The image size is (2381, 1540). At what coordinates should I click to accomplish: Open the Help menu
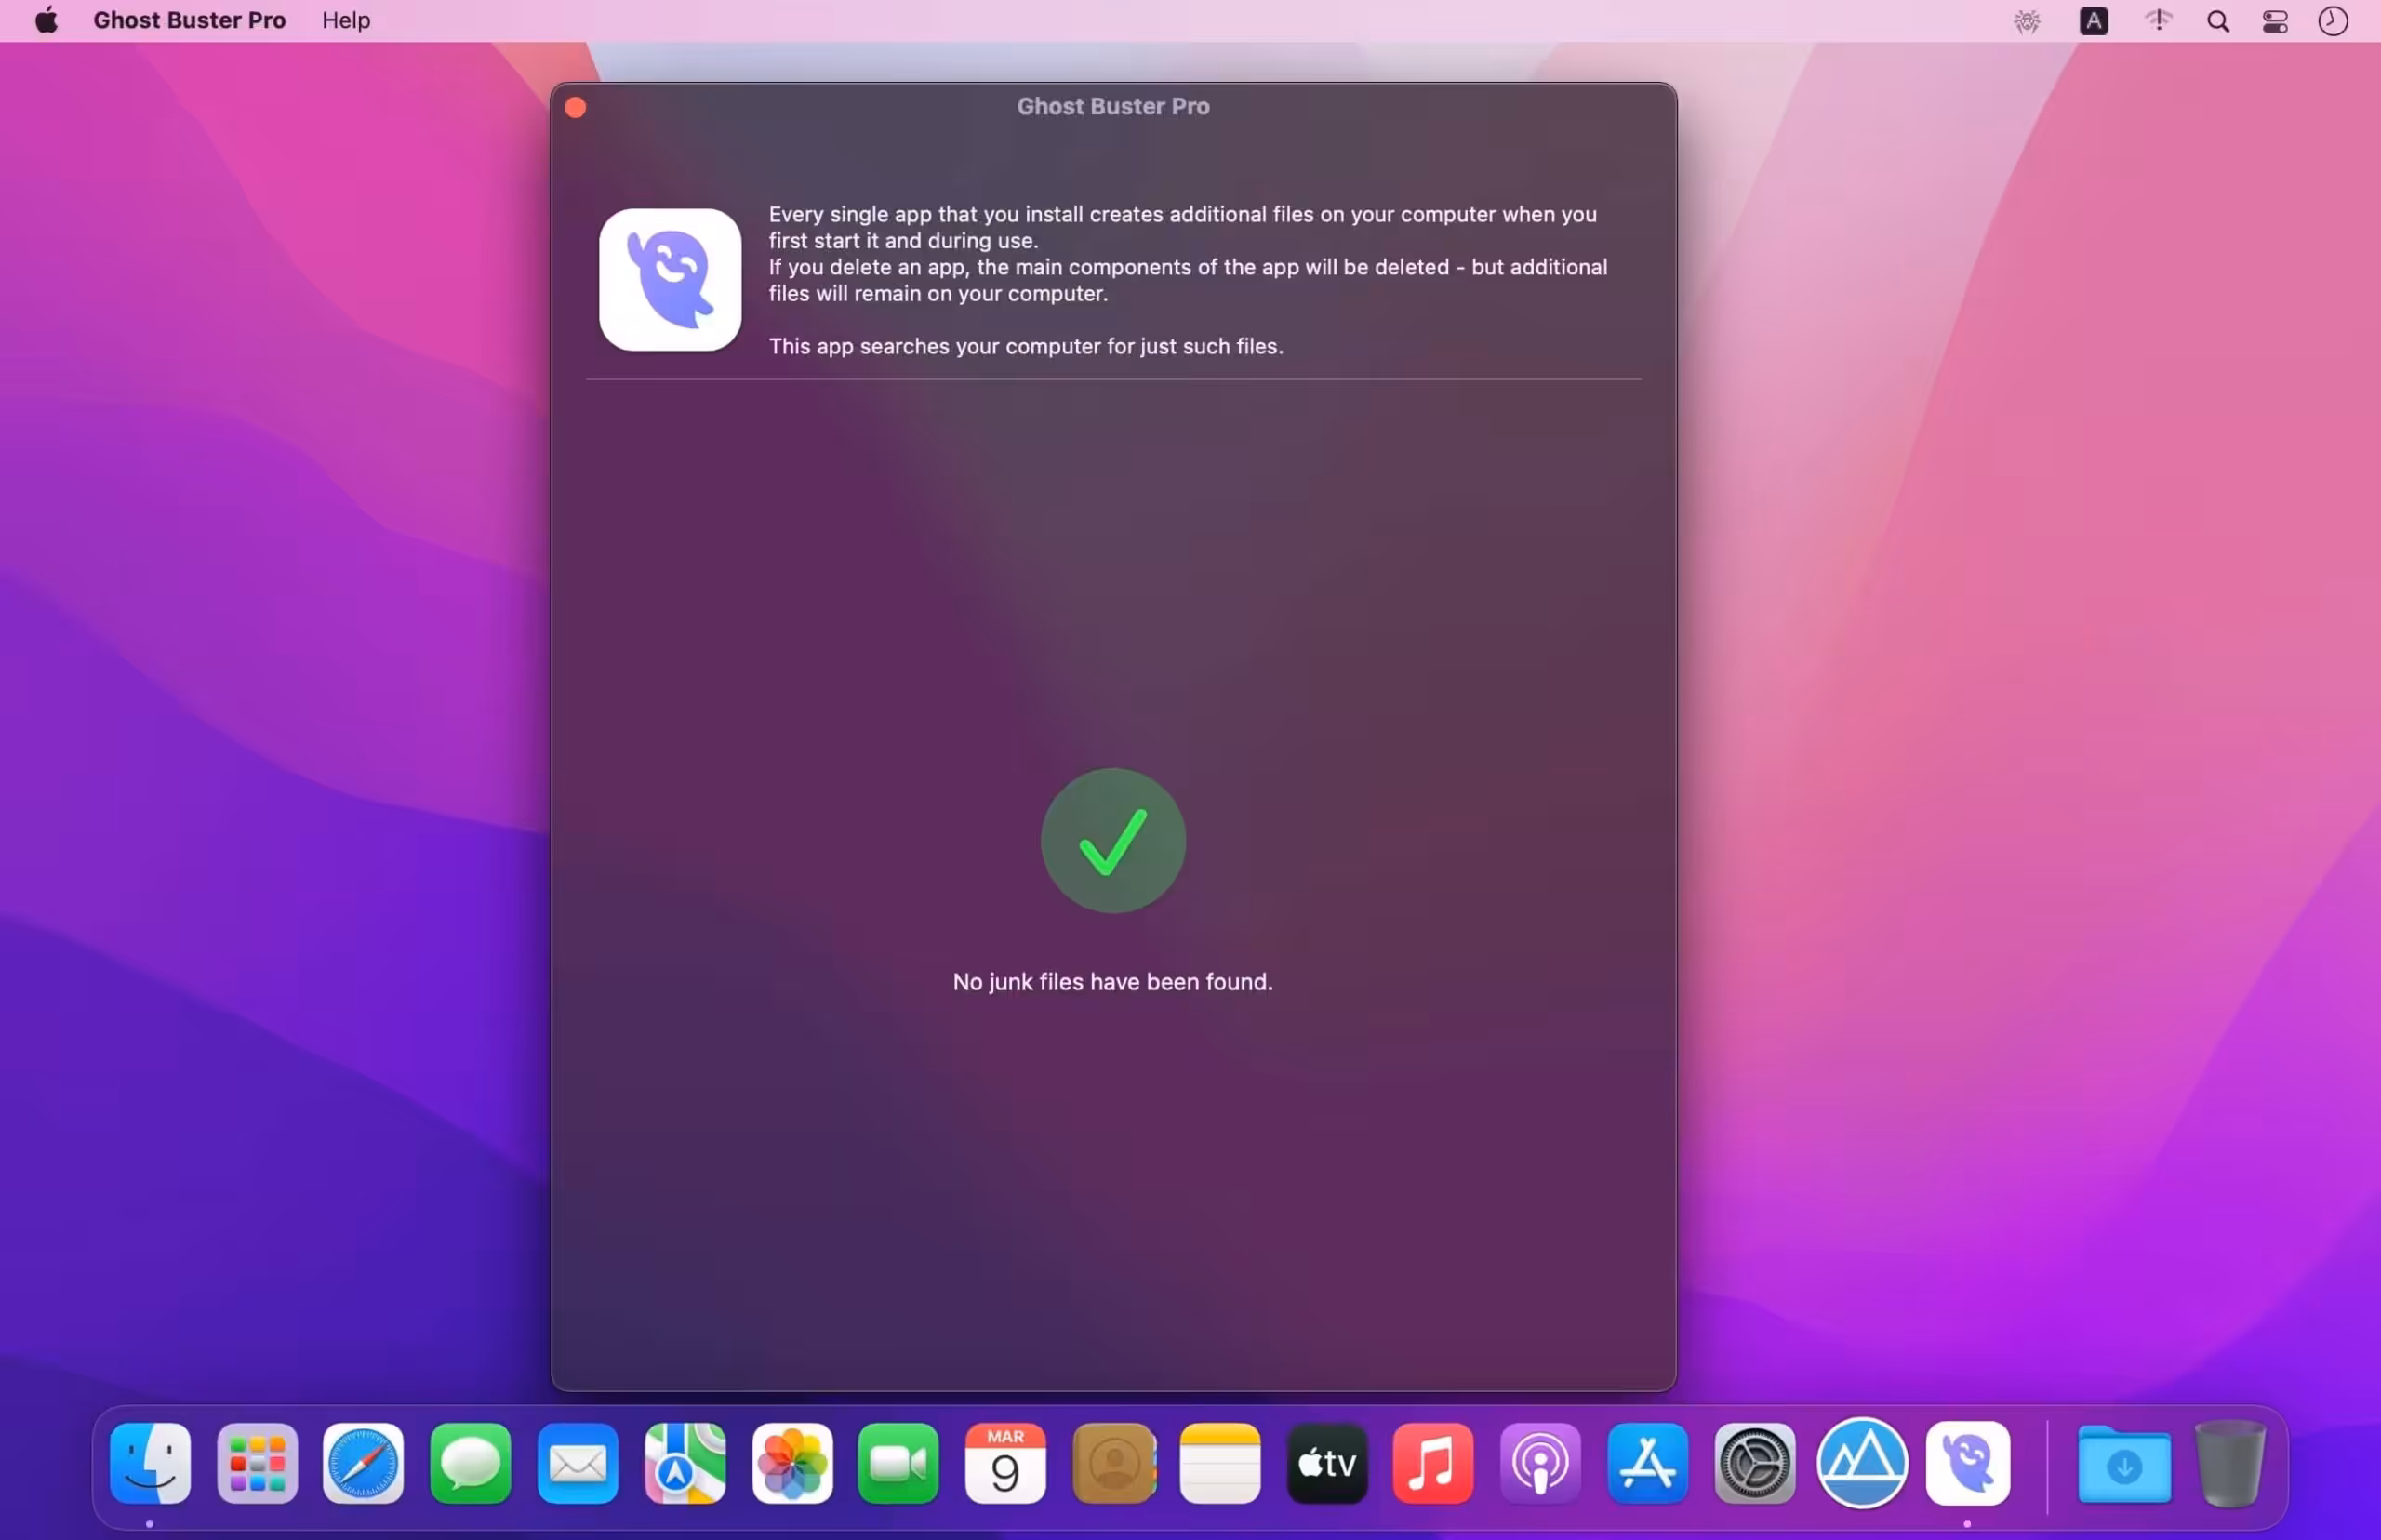point(346,20)
